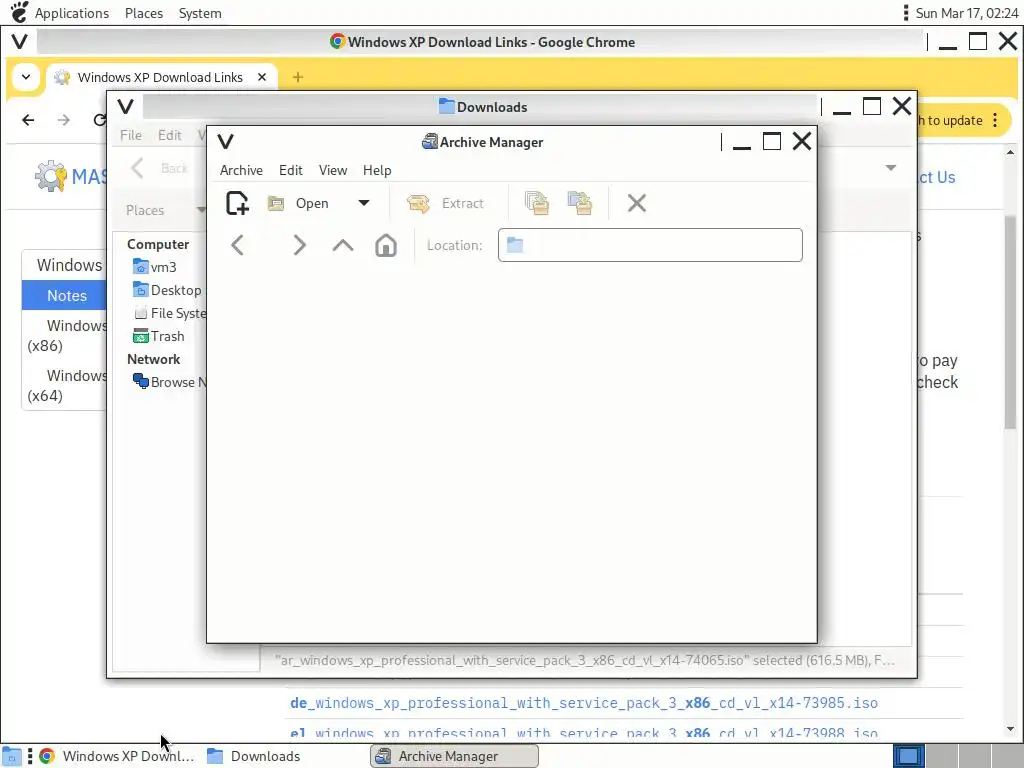The width and height of the screenshot is (1024, 768).
Task: Click the scroll down arrow in Chrome
Action: [x=1010, y=729]
